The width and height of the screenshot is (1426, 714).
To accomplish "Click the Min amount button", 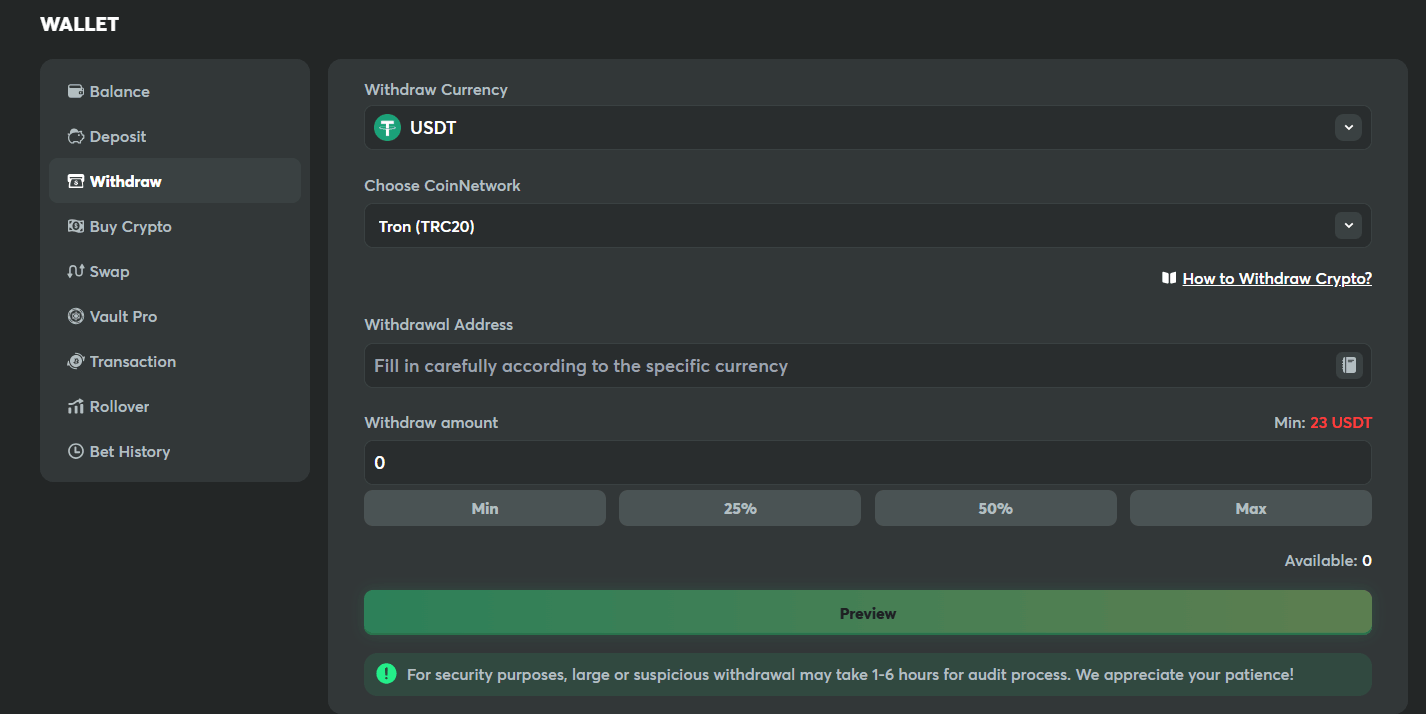I will 485,508.
